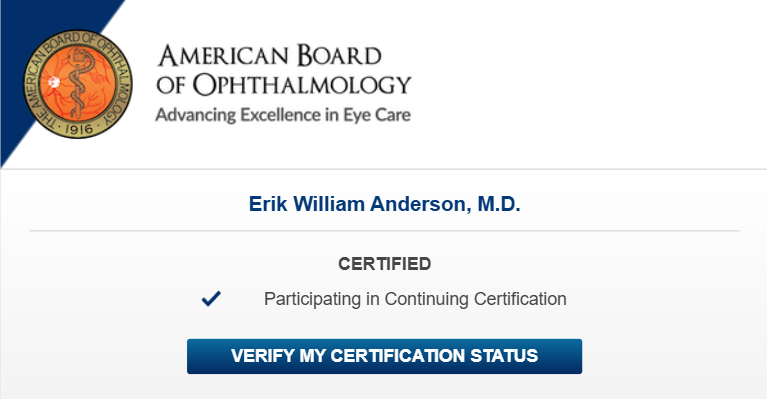Click the American Board of Ophthalmology seal
This screenshot has height=399, width=767.
click(x=78, y=84)
